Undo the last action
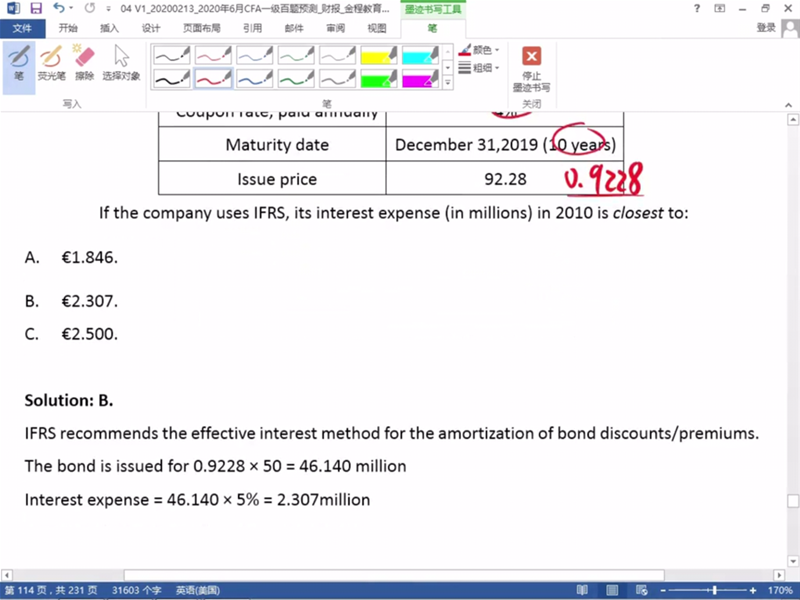 59,8
